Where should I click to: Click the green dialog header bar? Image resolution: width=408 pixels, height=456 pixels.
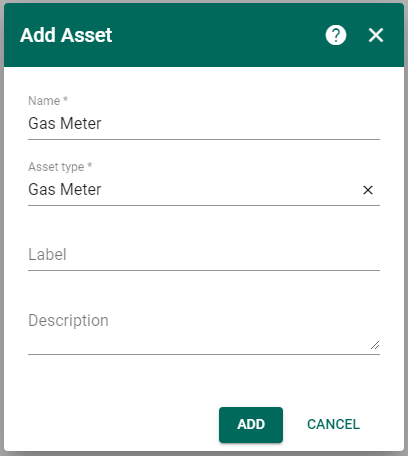tap(204, 35)
